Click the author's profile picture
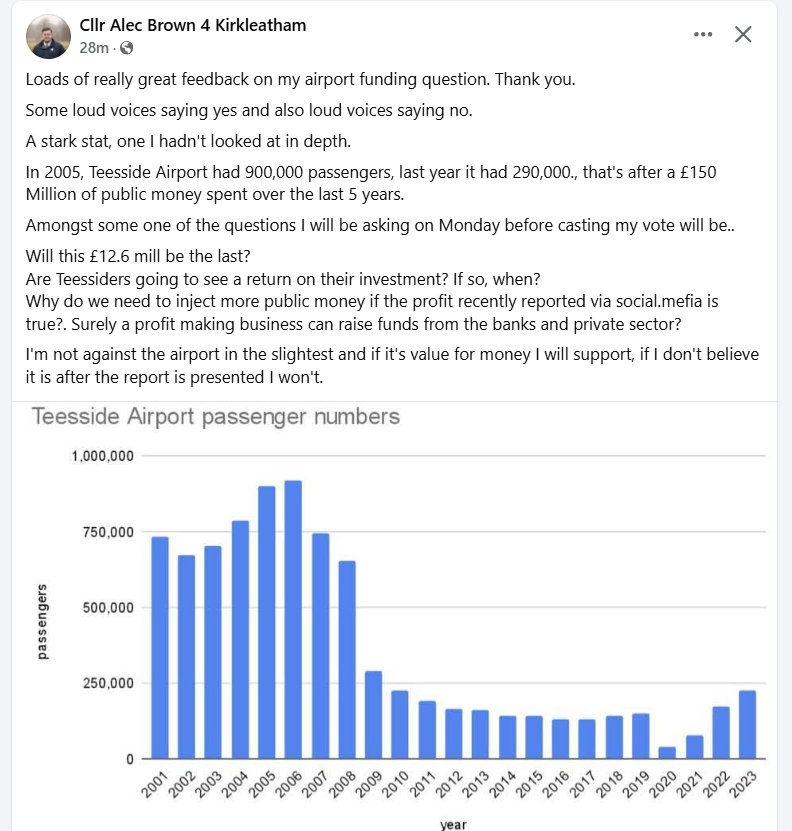This screenshot has width=792, height=831. pyautogui.click(x=50, y=37)
